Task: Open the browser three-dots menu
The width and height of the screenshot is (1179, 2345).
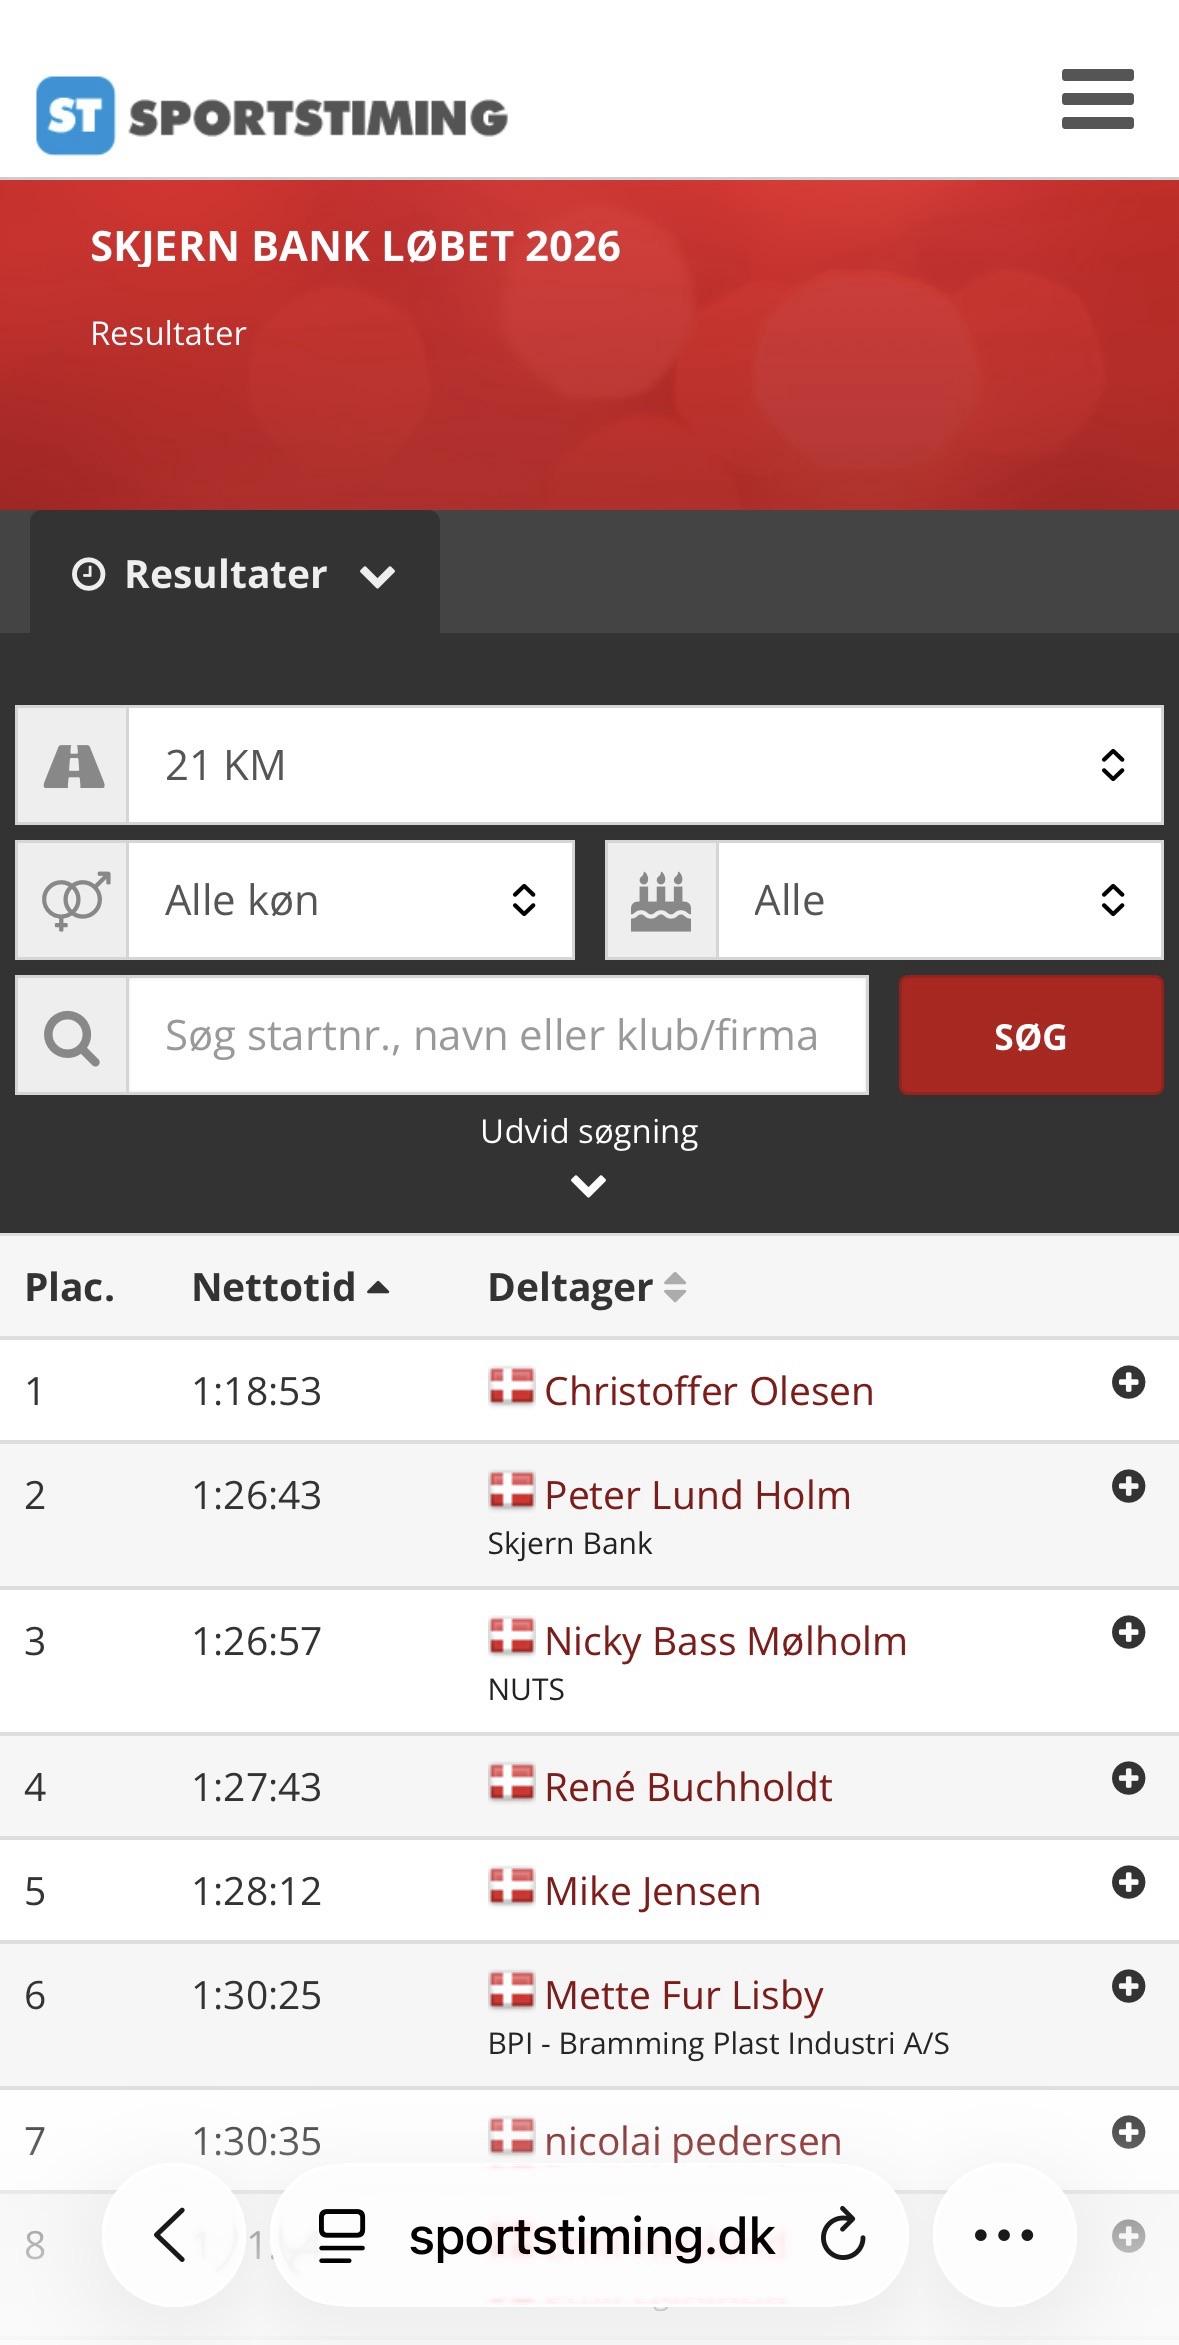Action: (1004, 2235)
